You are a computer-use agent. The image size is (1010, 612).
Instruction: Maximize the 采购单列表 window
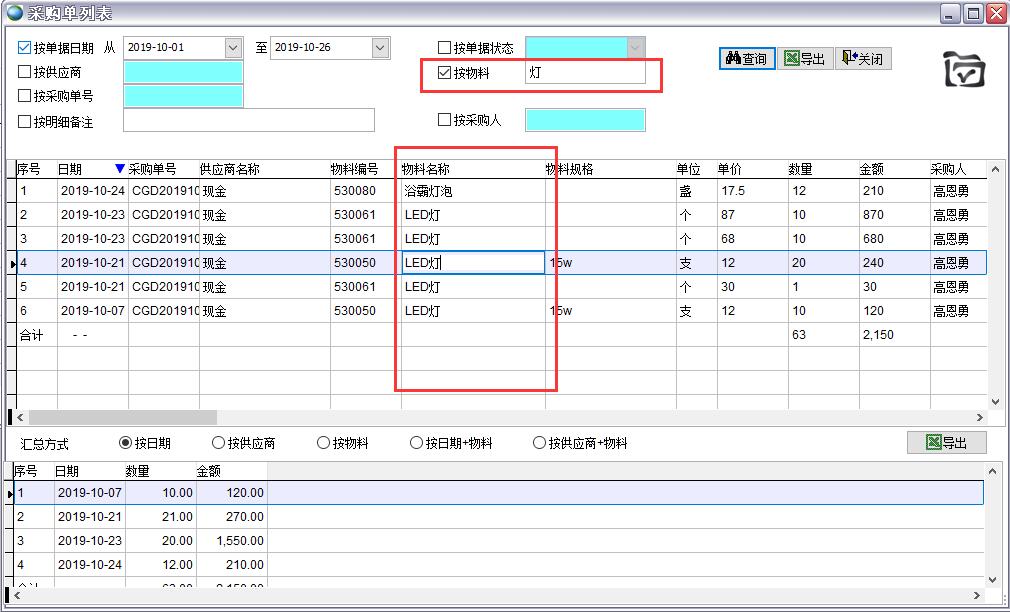973,13
